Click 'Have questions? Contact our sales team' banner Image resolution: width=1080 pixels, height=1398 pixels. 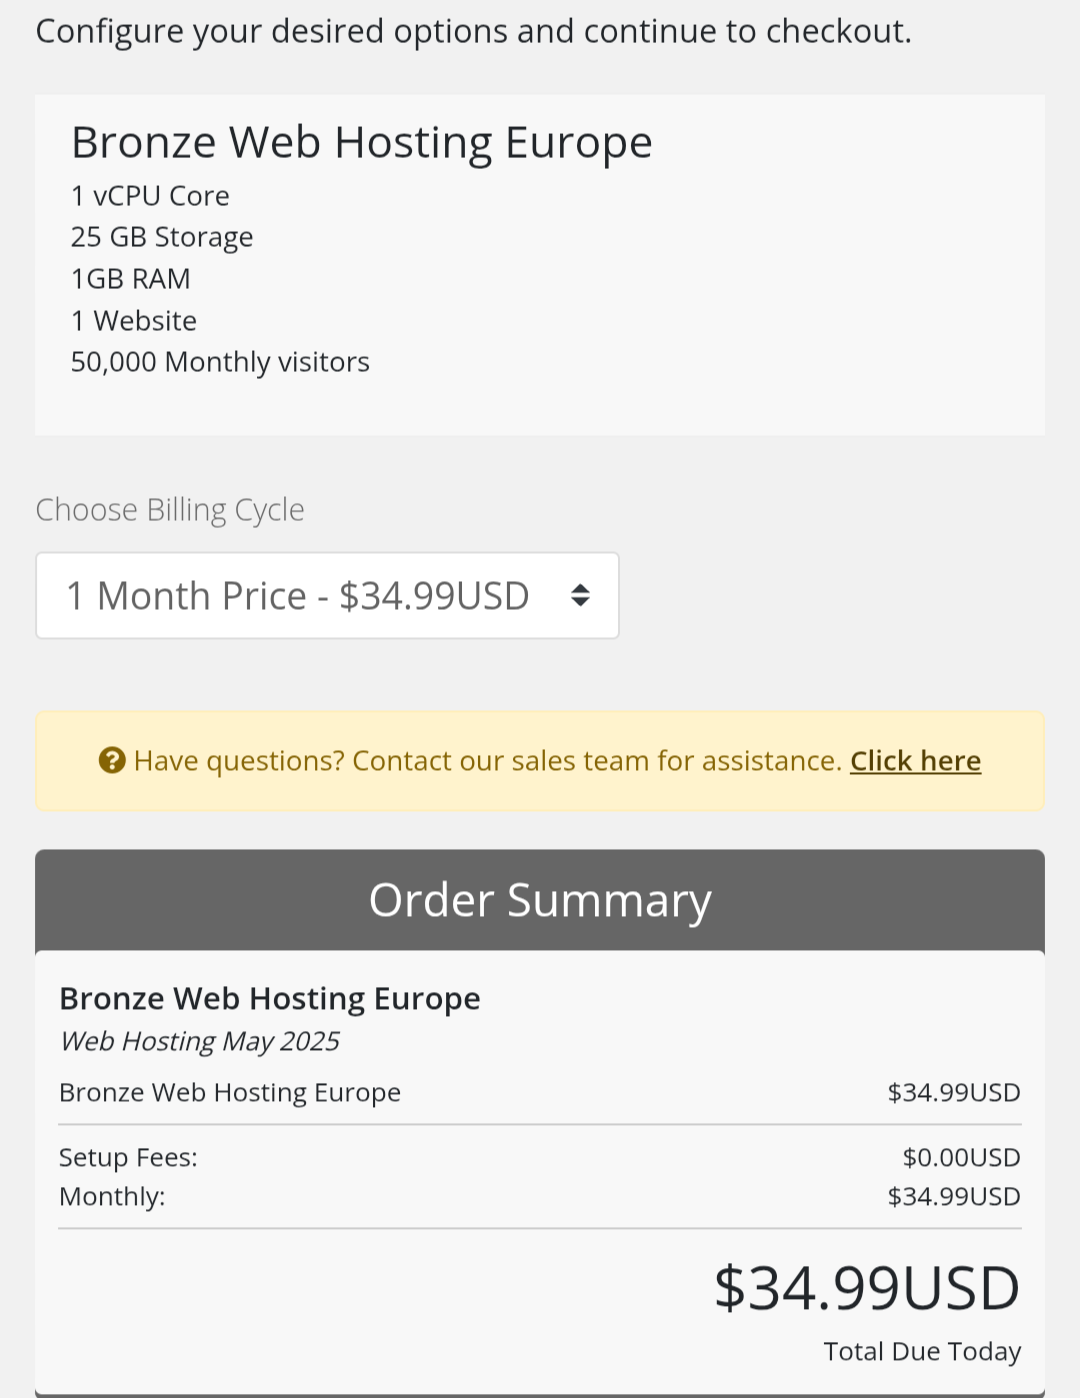540,761
